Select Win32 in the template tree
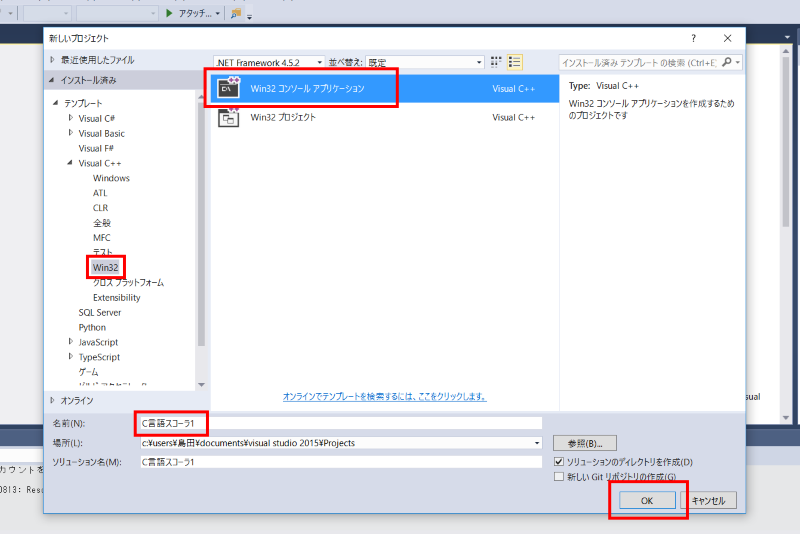The image size is (800, 534). tap(106, 267)
